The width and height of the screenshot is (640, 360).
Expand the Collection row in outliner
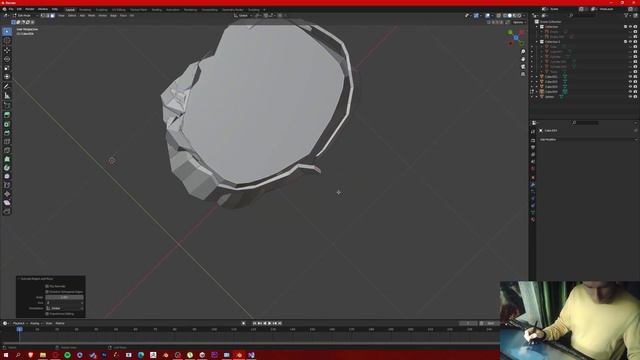[537, 27]
